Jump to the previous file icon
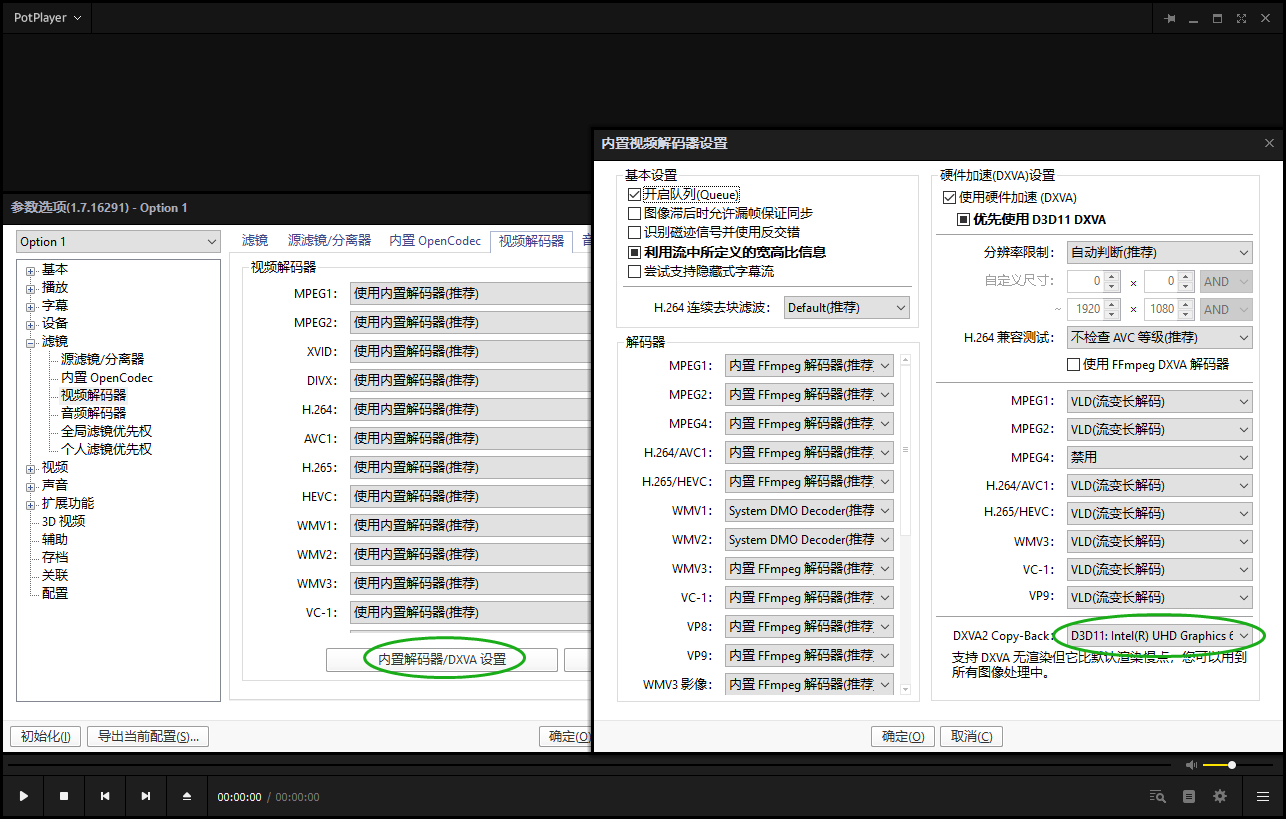This screenshot has height=819, width=1286. coord(105,796)
